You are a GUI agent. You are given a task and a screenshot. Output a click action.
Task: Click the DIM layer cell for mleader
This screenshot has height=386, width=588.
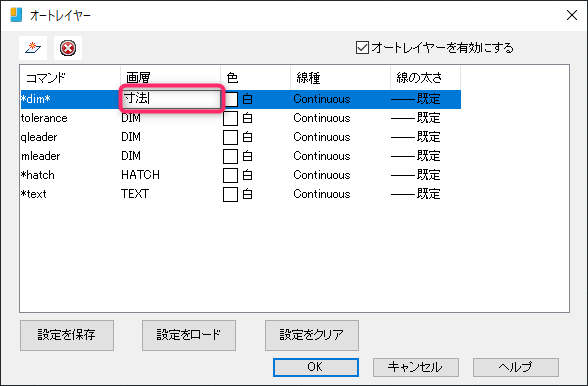[131, 156]
